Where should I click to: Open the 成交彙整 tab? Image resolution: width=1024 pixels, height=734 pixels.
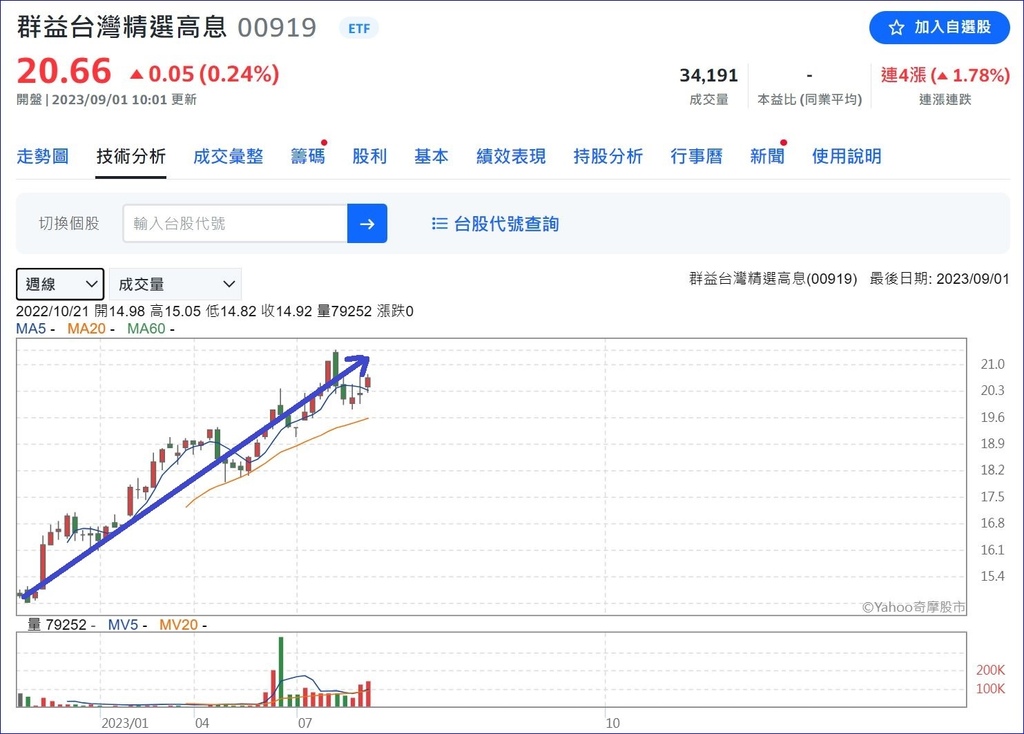tap(228, 157)
